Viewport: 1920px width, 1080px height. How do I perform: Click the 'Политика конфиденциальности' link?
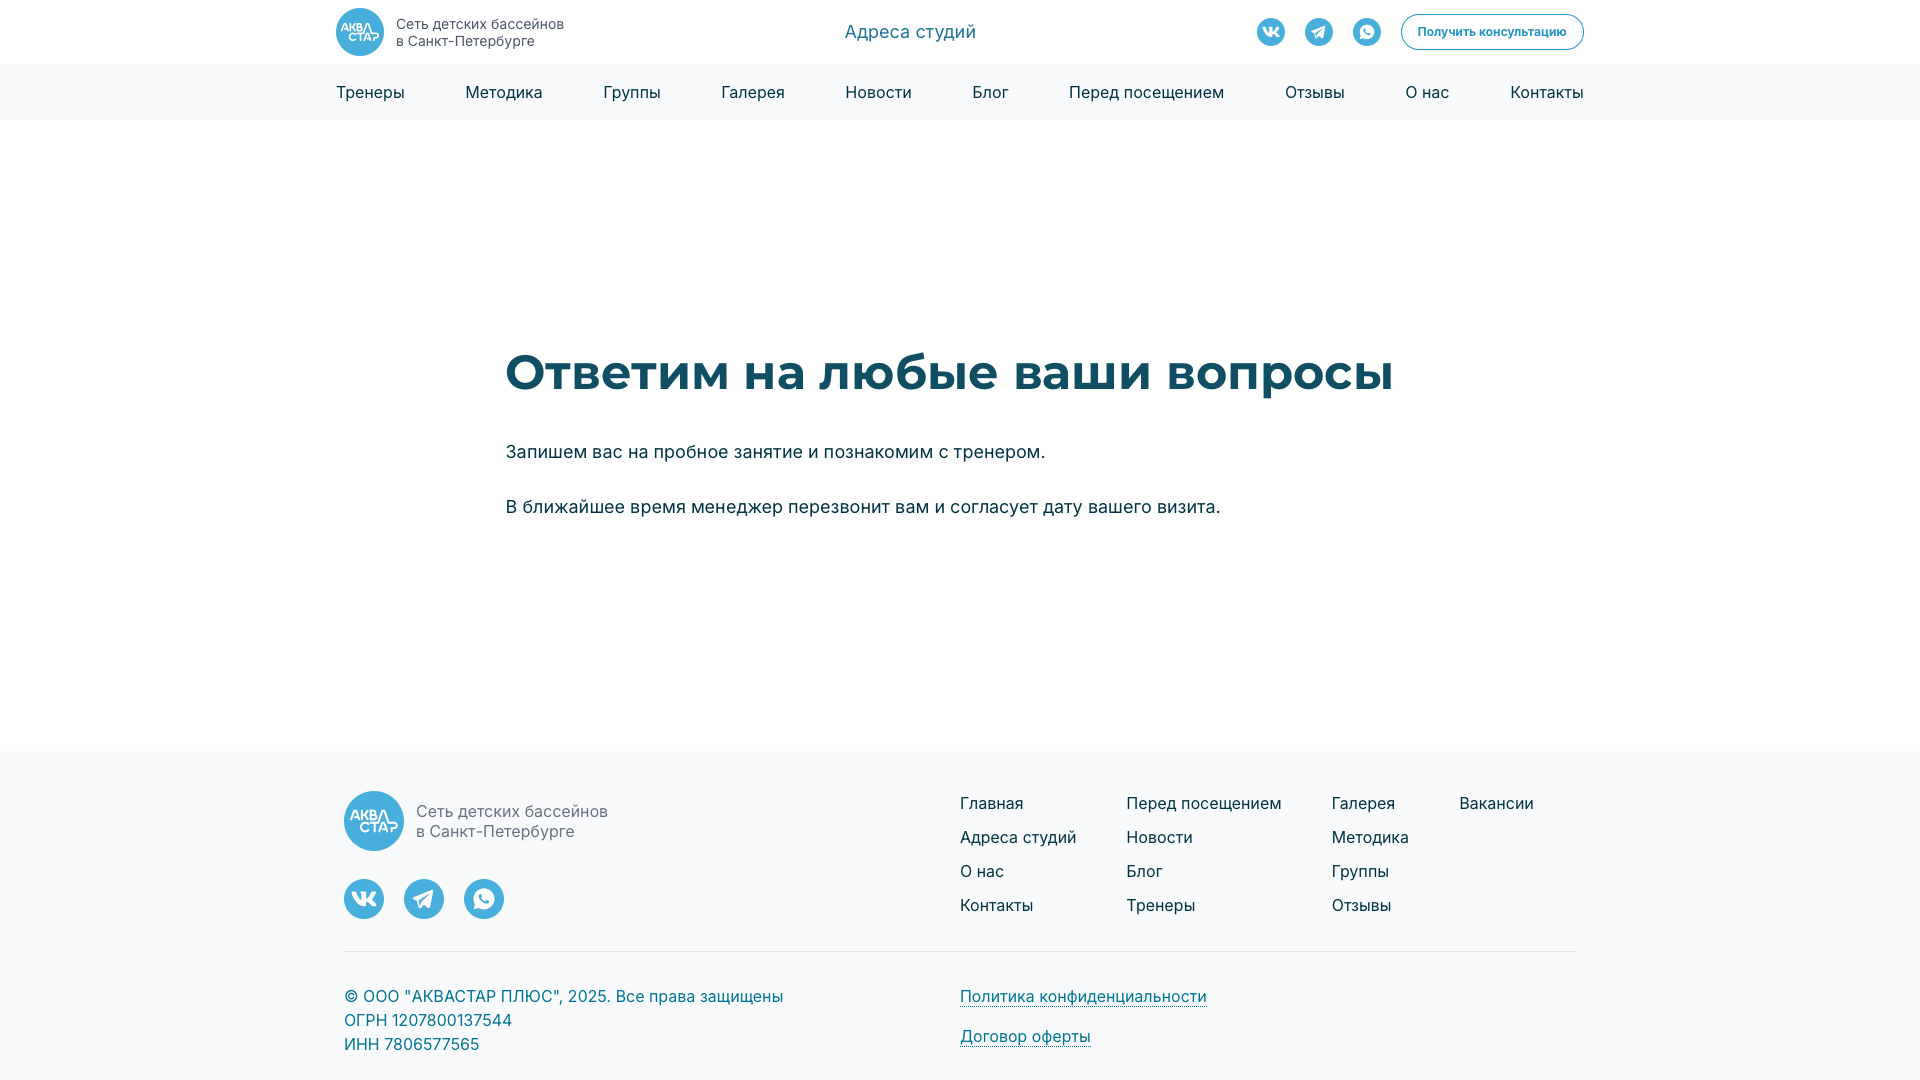[1083, 996]
